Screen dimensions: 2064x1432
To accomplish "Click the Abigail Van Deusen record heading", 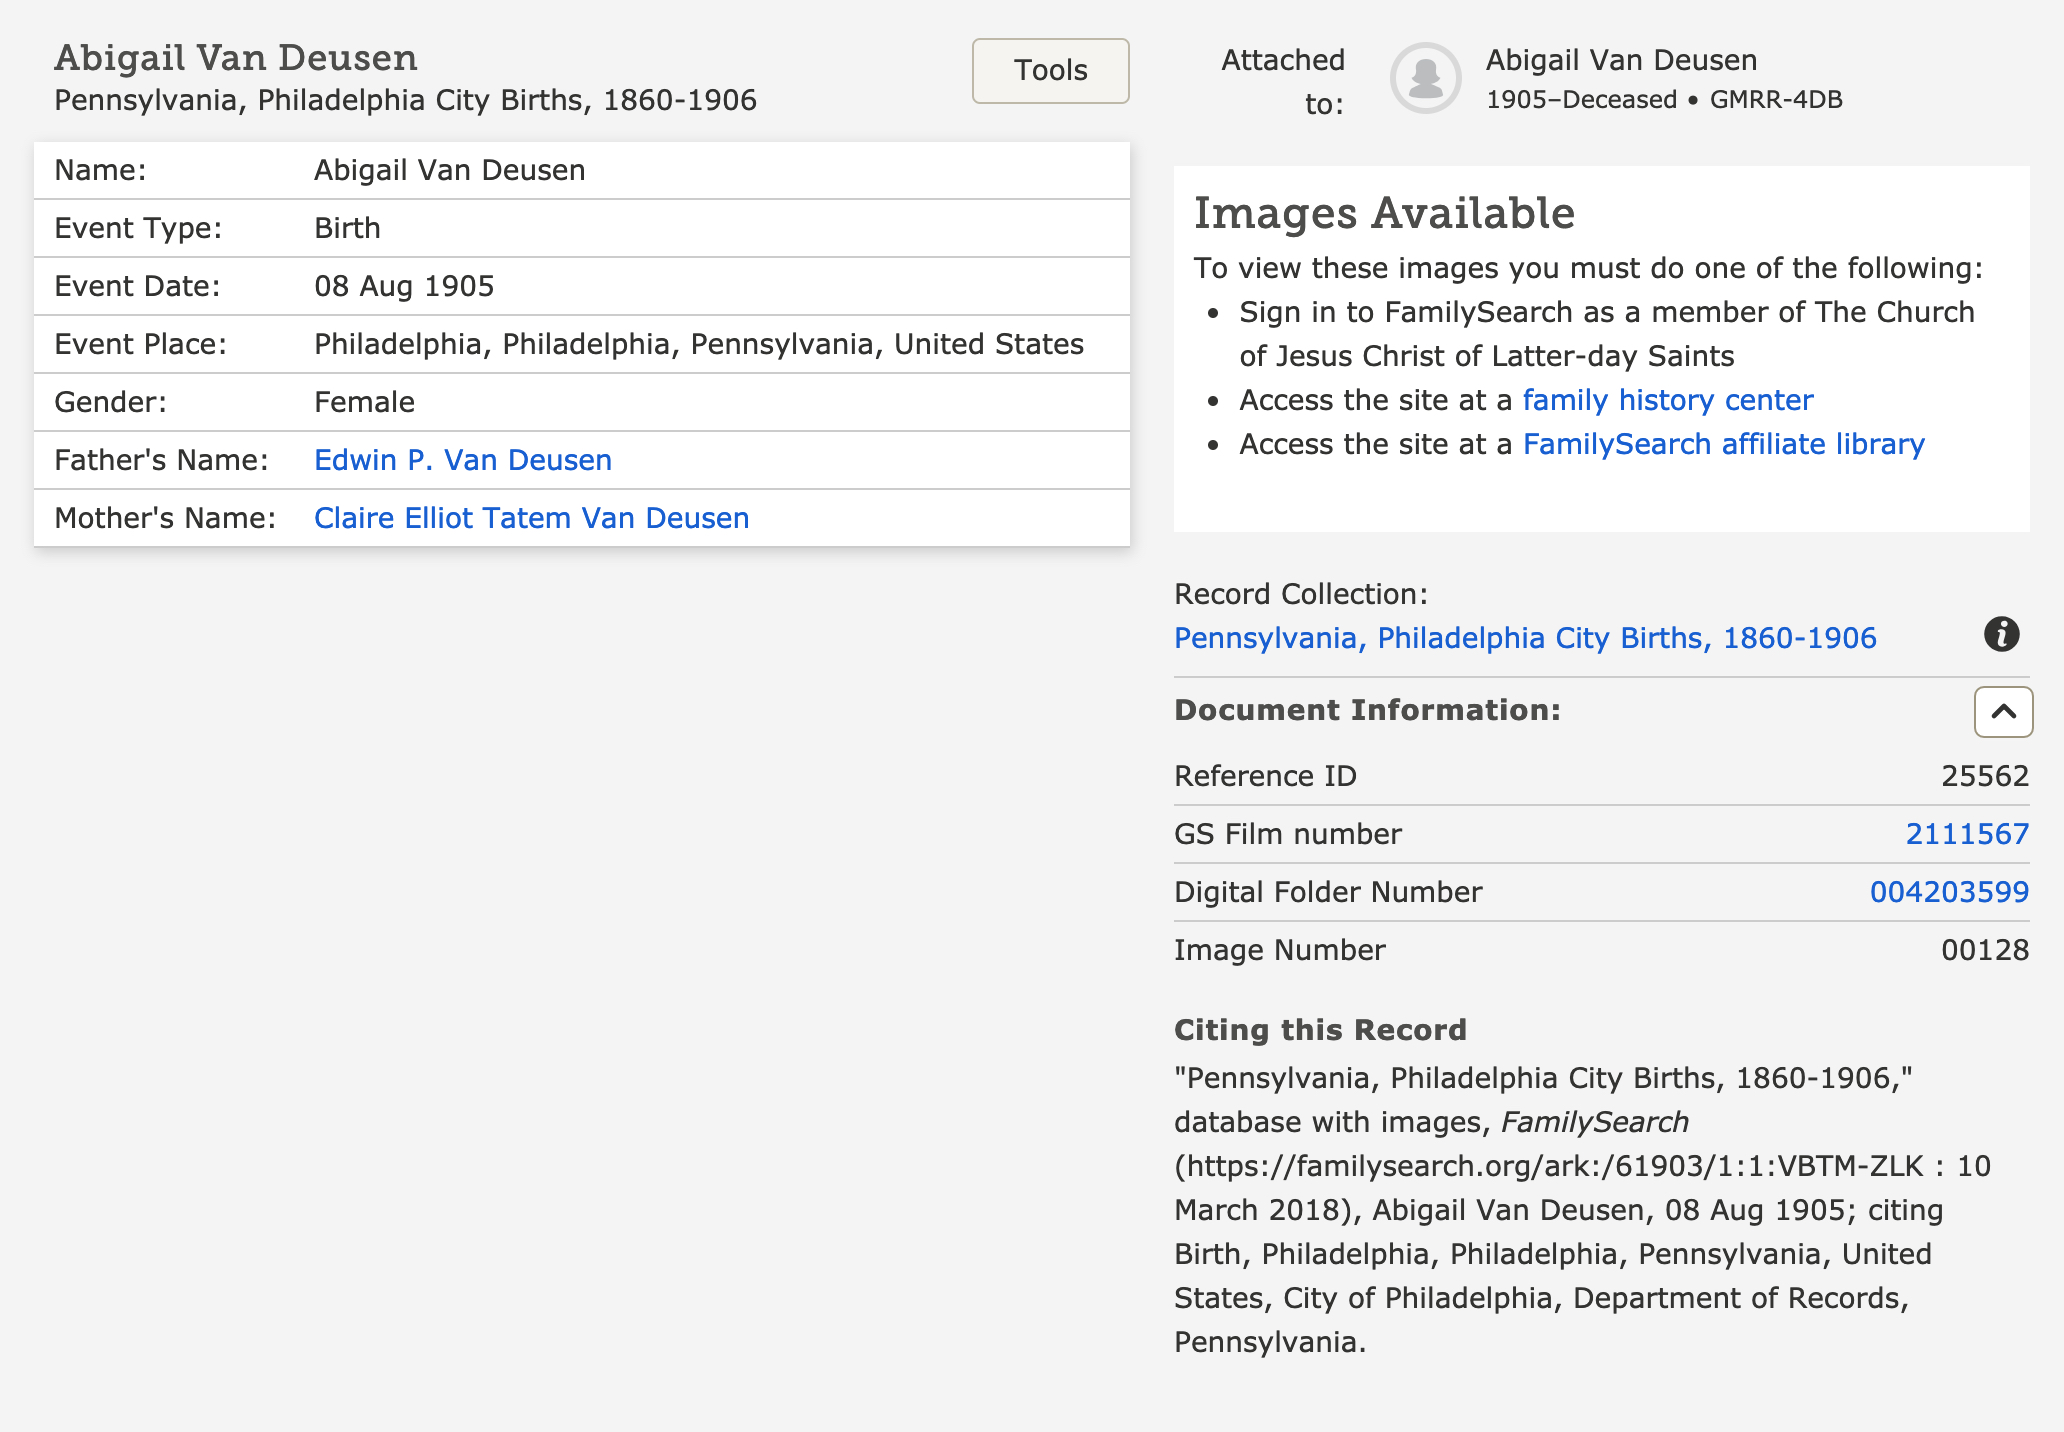I will pos(236,58).
